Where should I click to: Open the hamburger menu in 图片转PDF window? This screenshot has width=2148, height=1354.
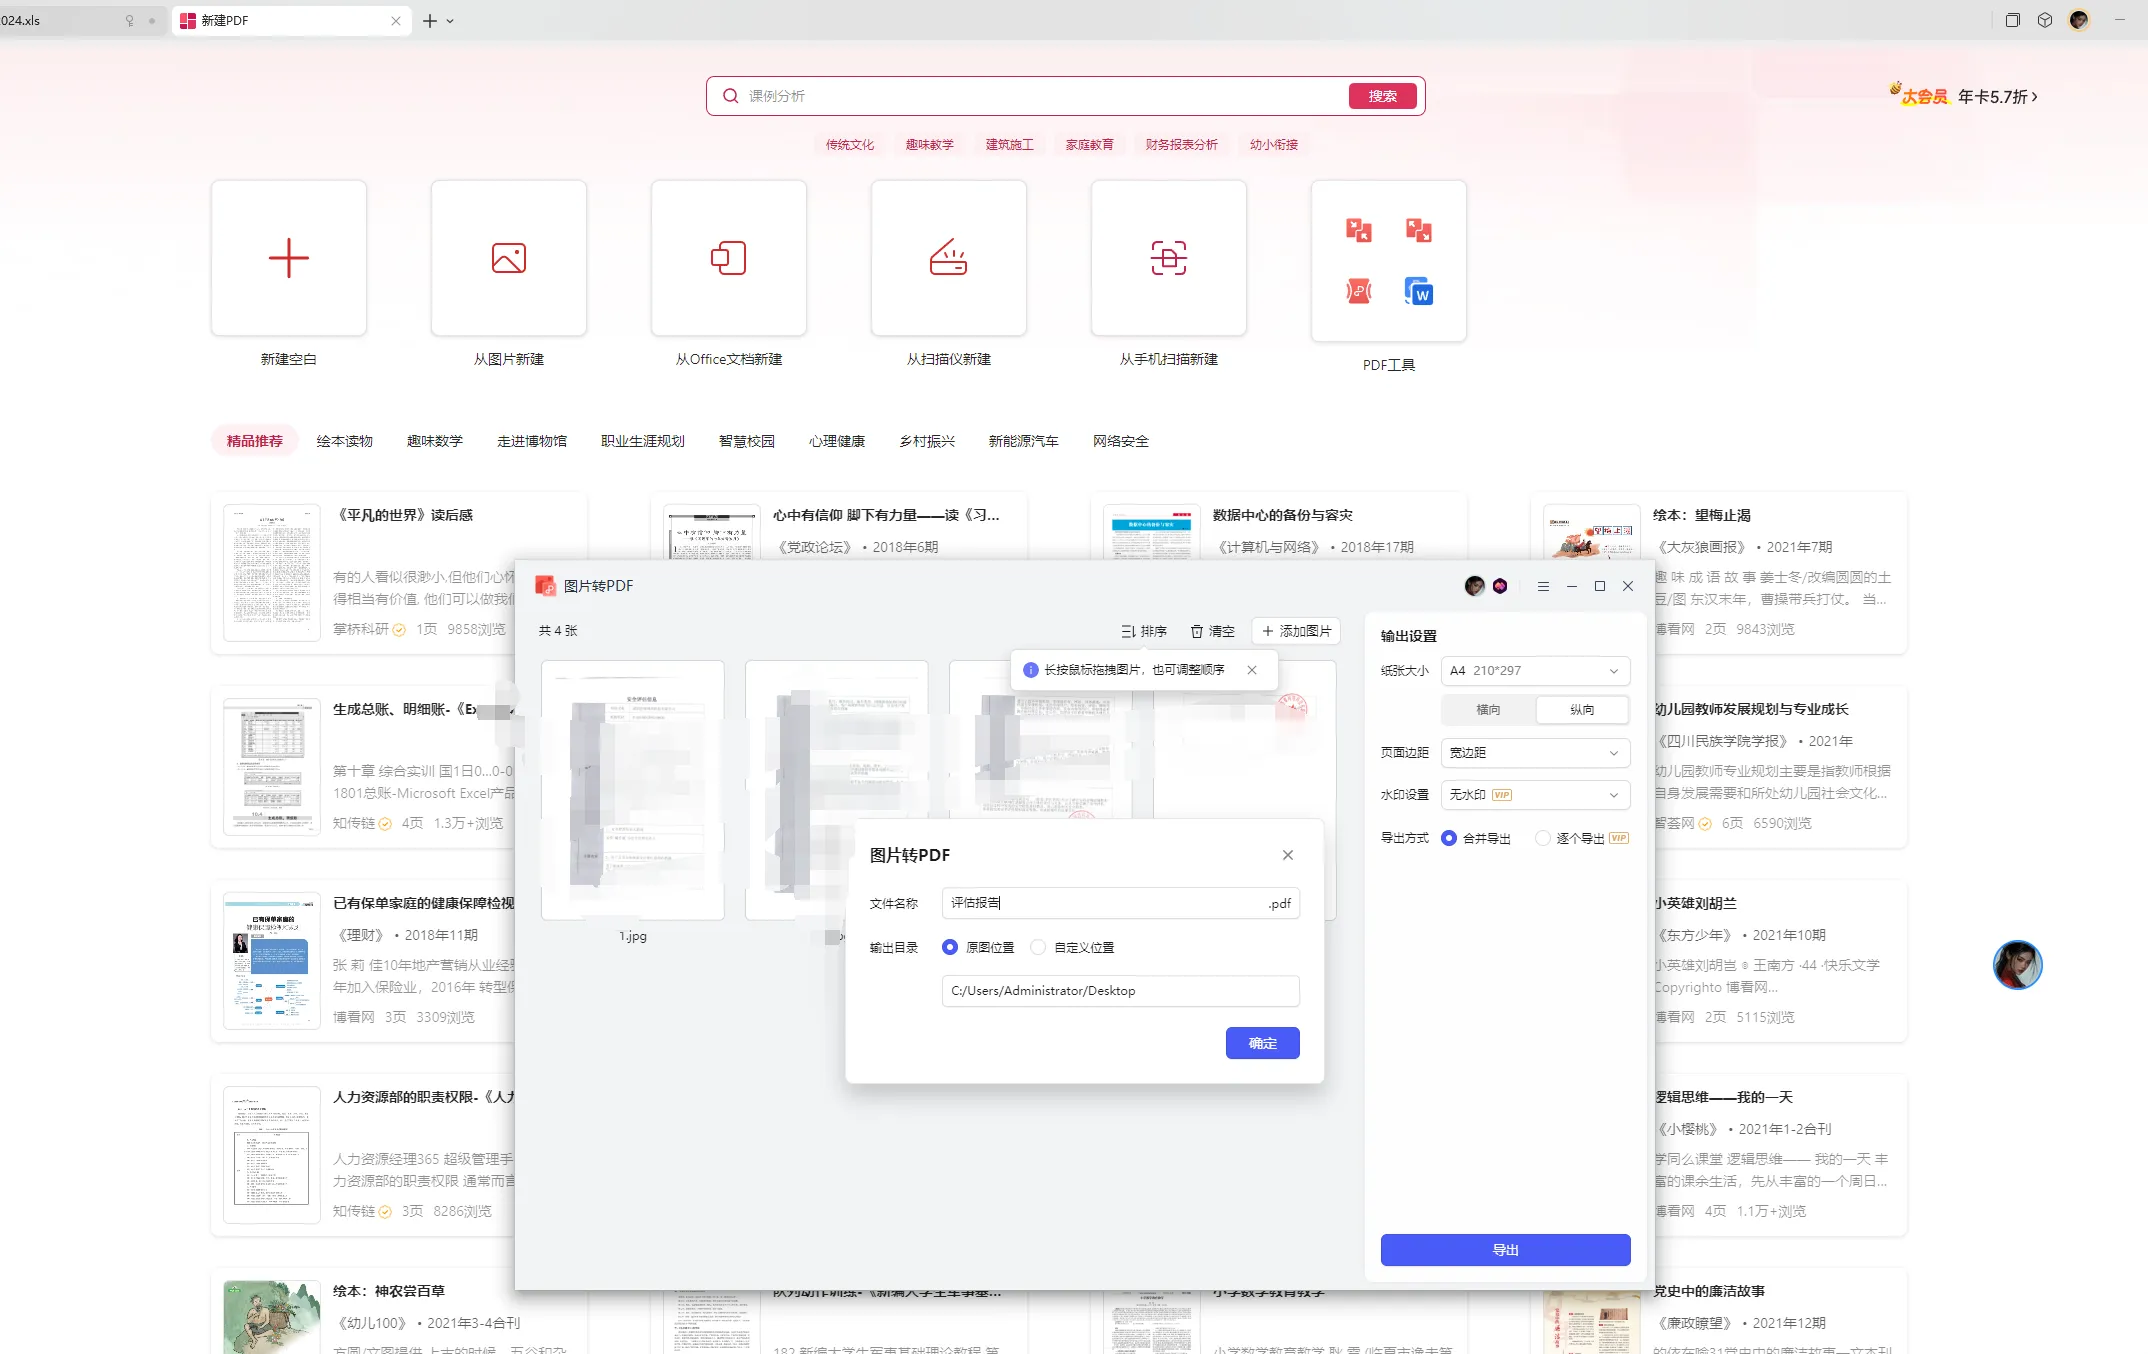[1543, 586]
